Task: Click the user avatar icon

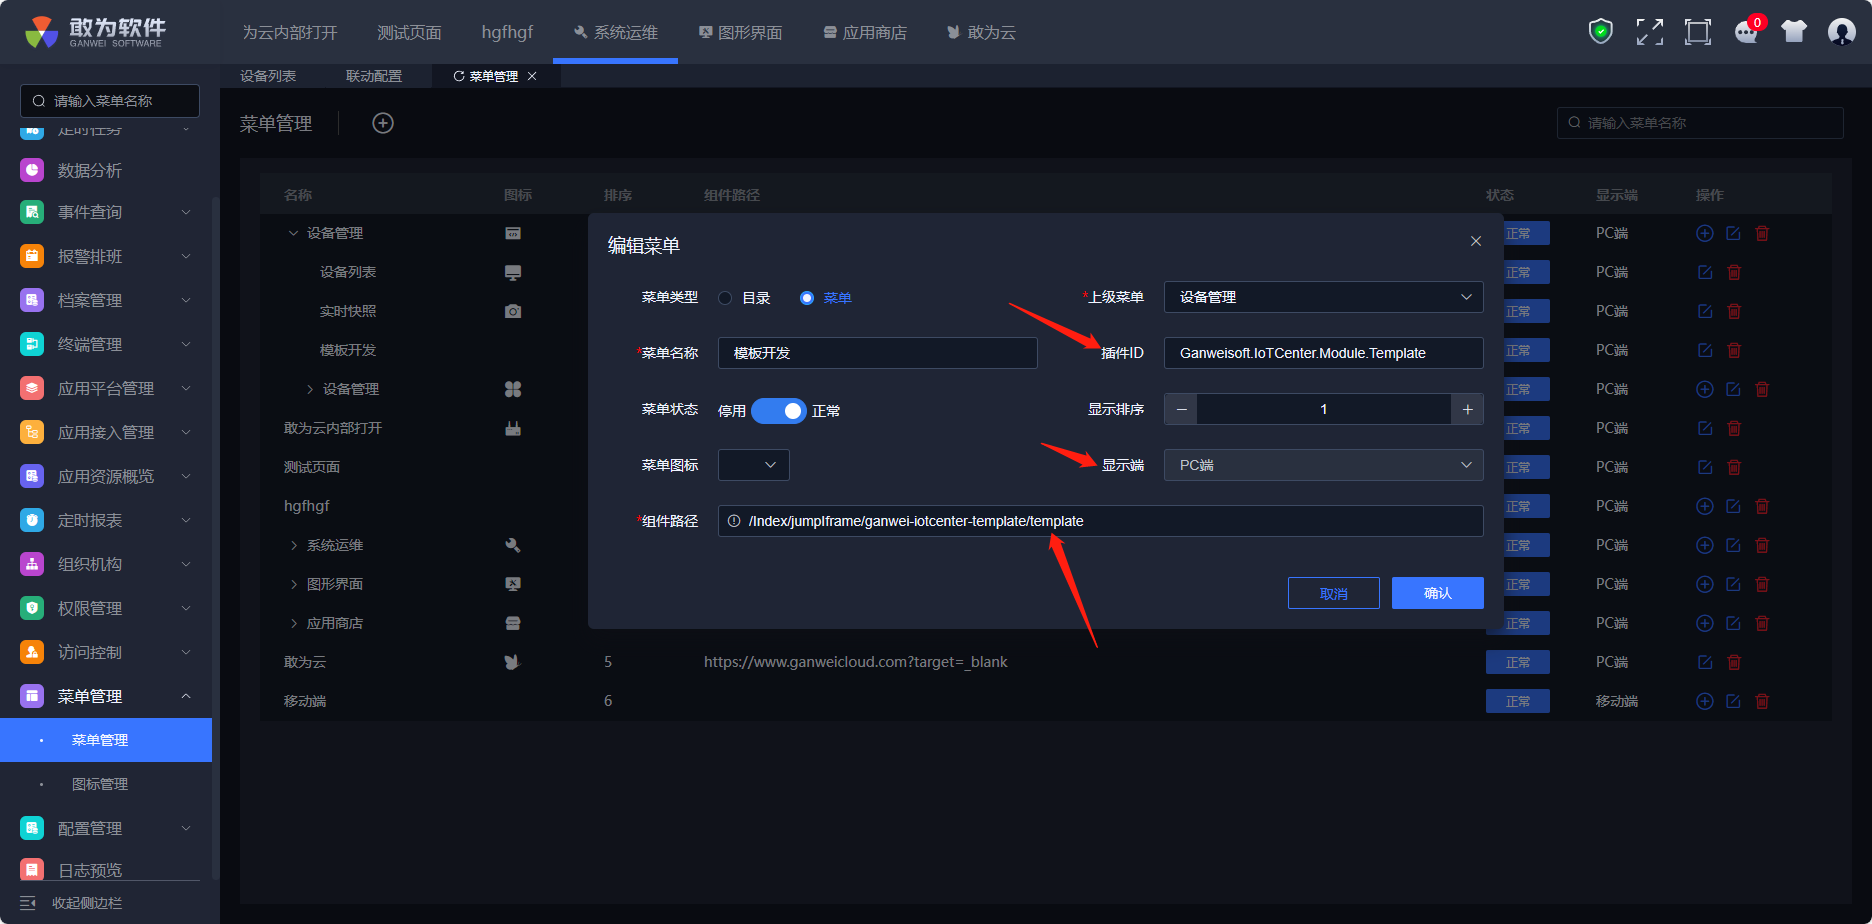Action: [1841, 32]
